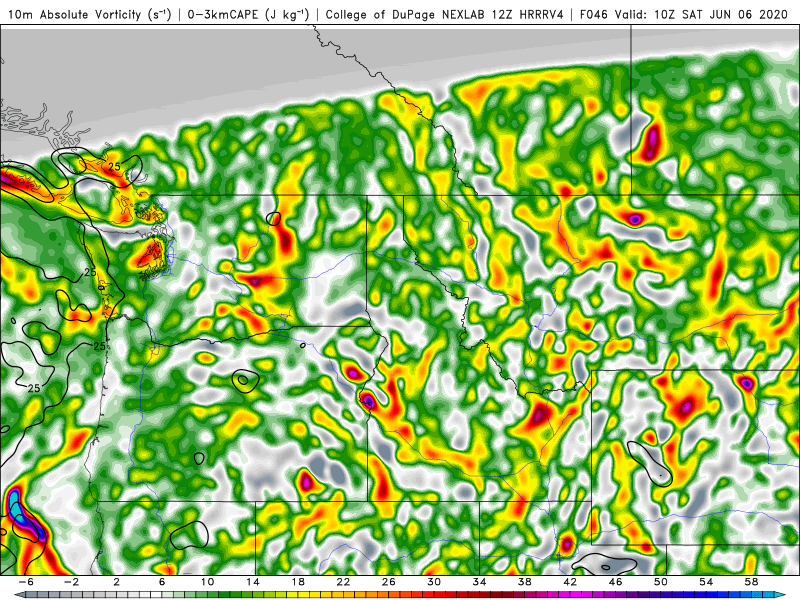Viewport: 800px width, 600px height.
Task: Click the colorbar value "26"
Action: (389, 582)
